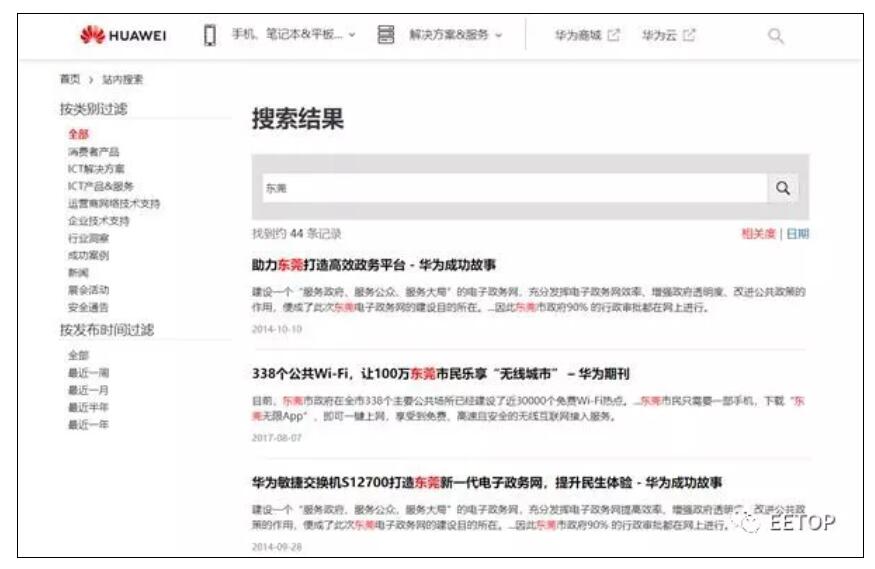Click the search input containing 东莞
The image size is (875, 569).
point(515,188)
